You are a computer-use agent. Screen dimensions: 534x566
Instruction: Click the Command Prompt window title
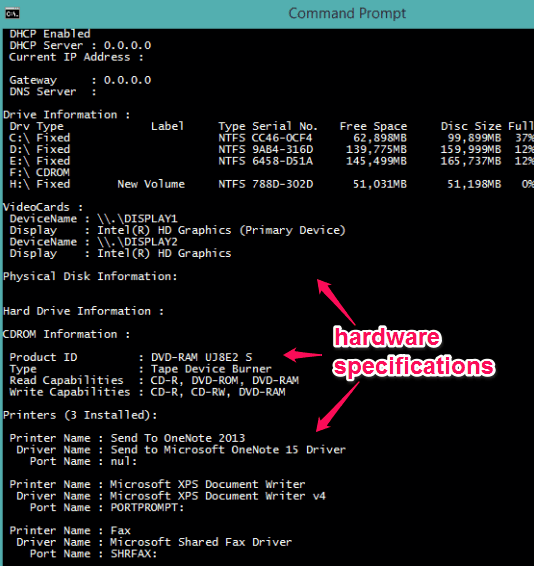(x=347, y=14)
